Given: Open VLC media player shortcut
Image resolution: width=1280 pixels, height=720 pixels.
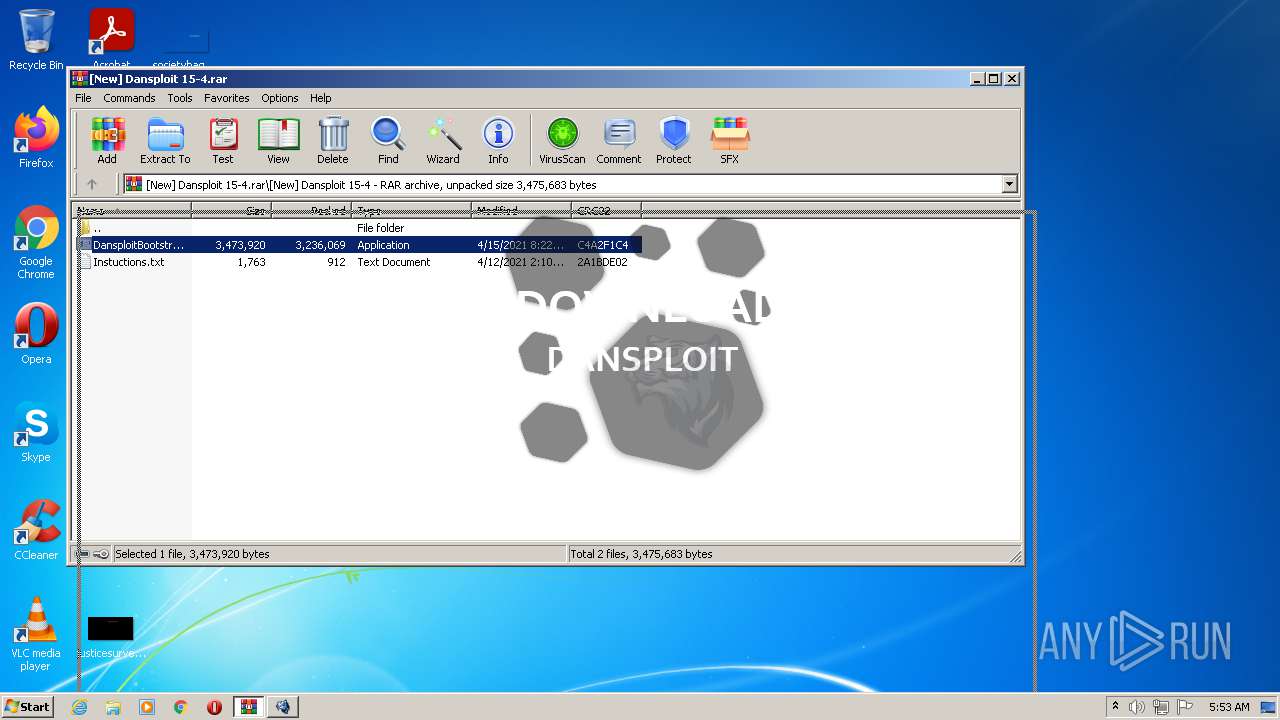Looking at the screenshot, I should [x=36, y=634].
